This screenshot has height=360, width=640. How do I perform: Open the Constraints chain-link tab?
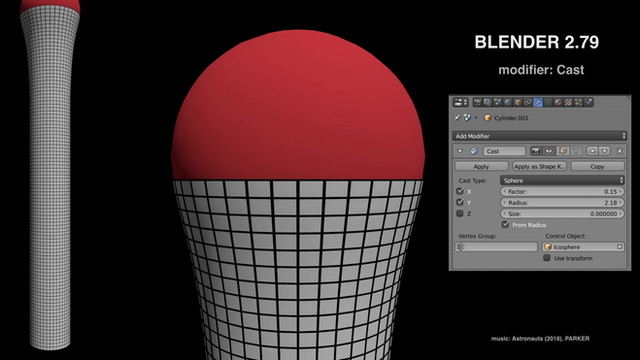[x=528, y=102]
